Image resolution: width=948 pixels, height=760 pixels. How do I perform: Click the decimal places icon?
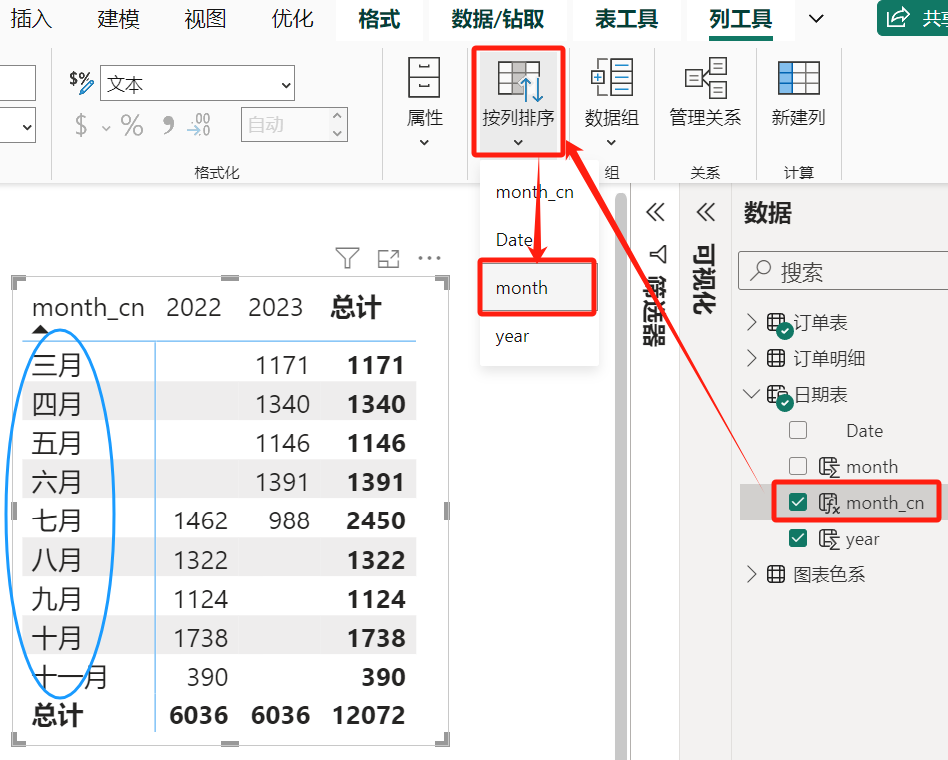(x=199, y=125)
